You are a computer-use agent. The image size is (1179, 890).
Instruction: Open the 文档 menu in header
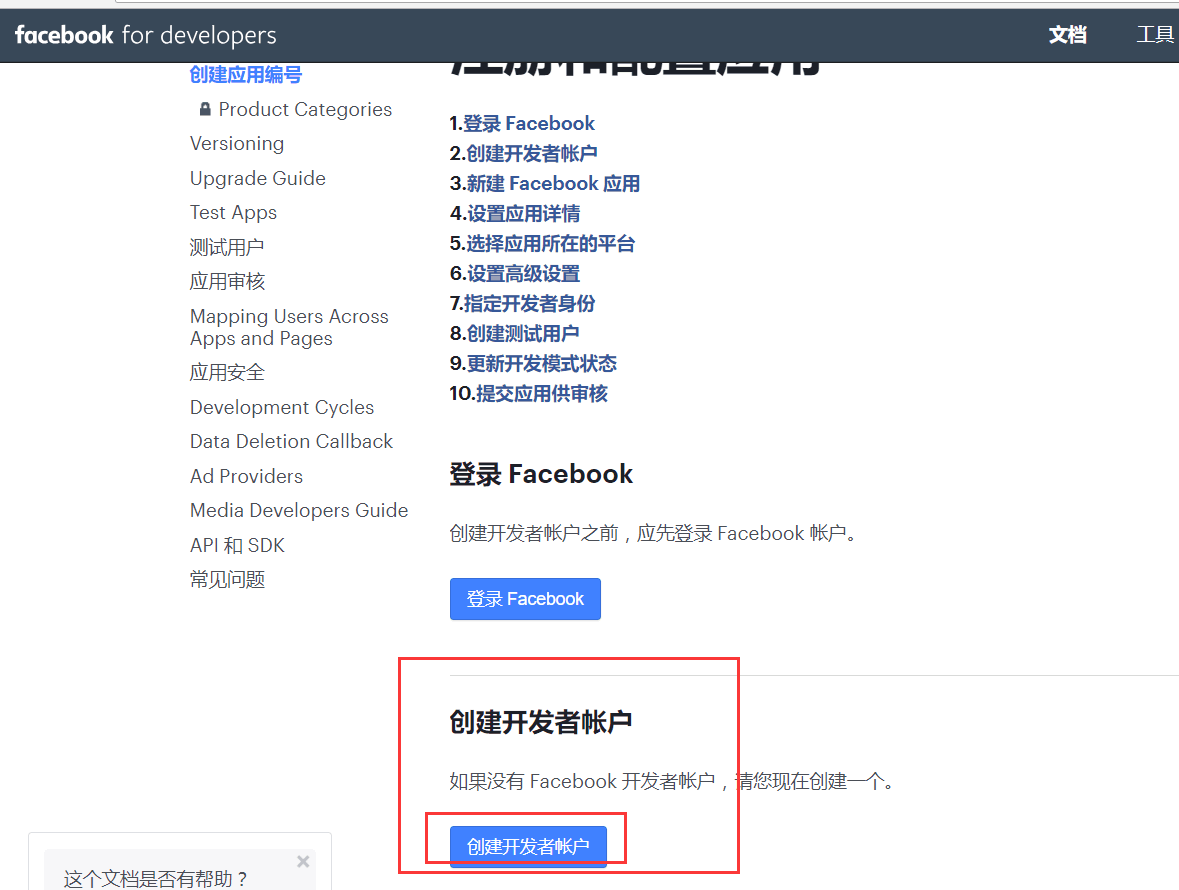[x=1067, y=35]
